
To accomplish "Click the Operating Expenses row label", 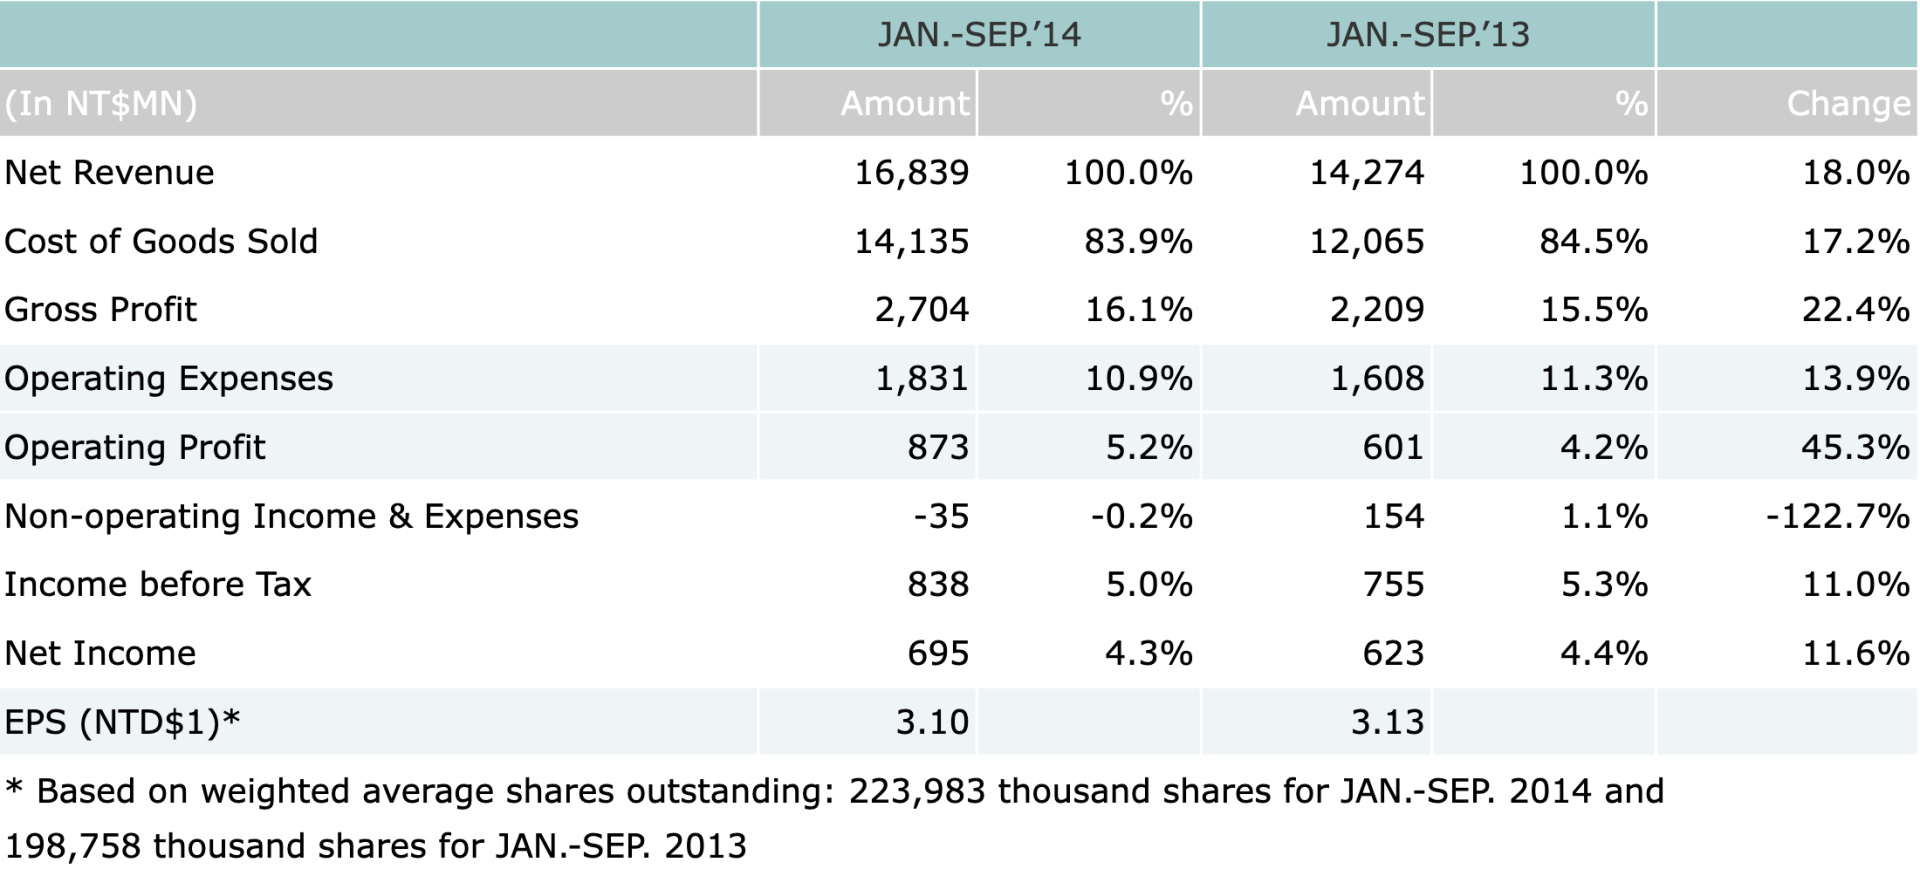I will click(168, 379).
